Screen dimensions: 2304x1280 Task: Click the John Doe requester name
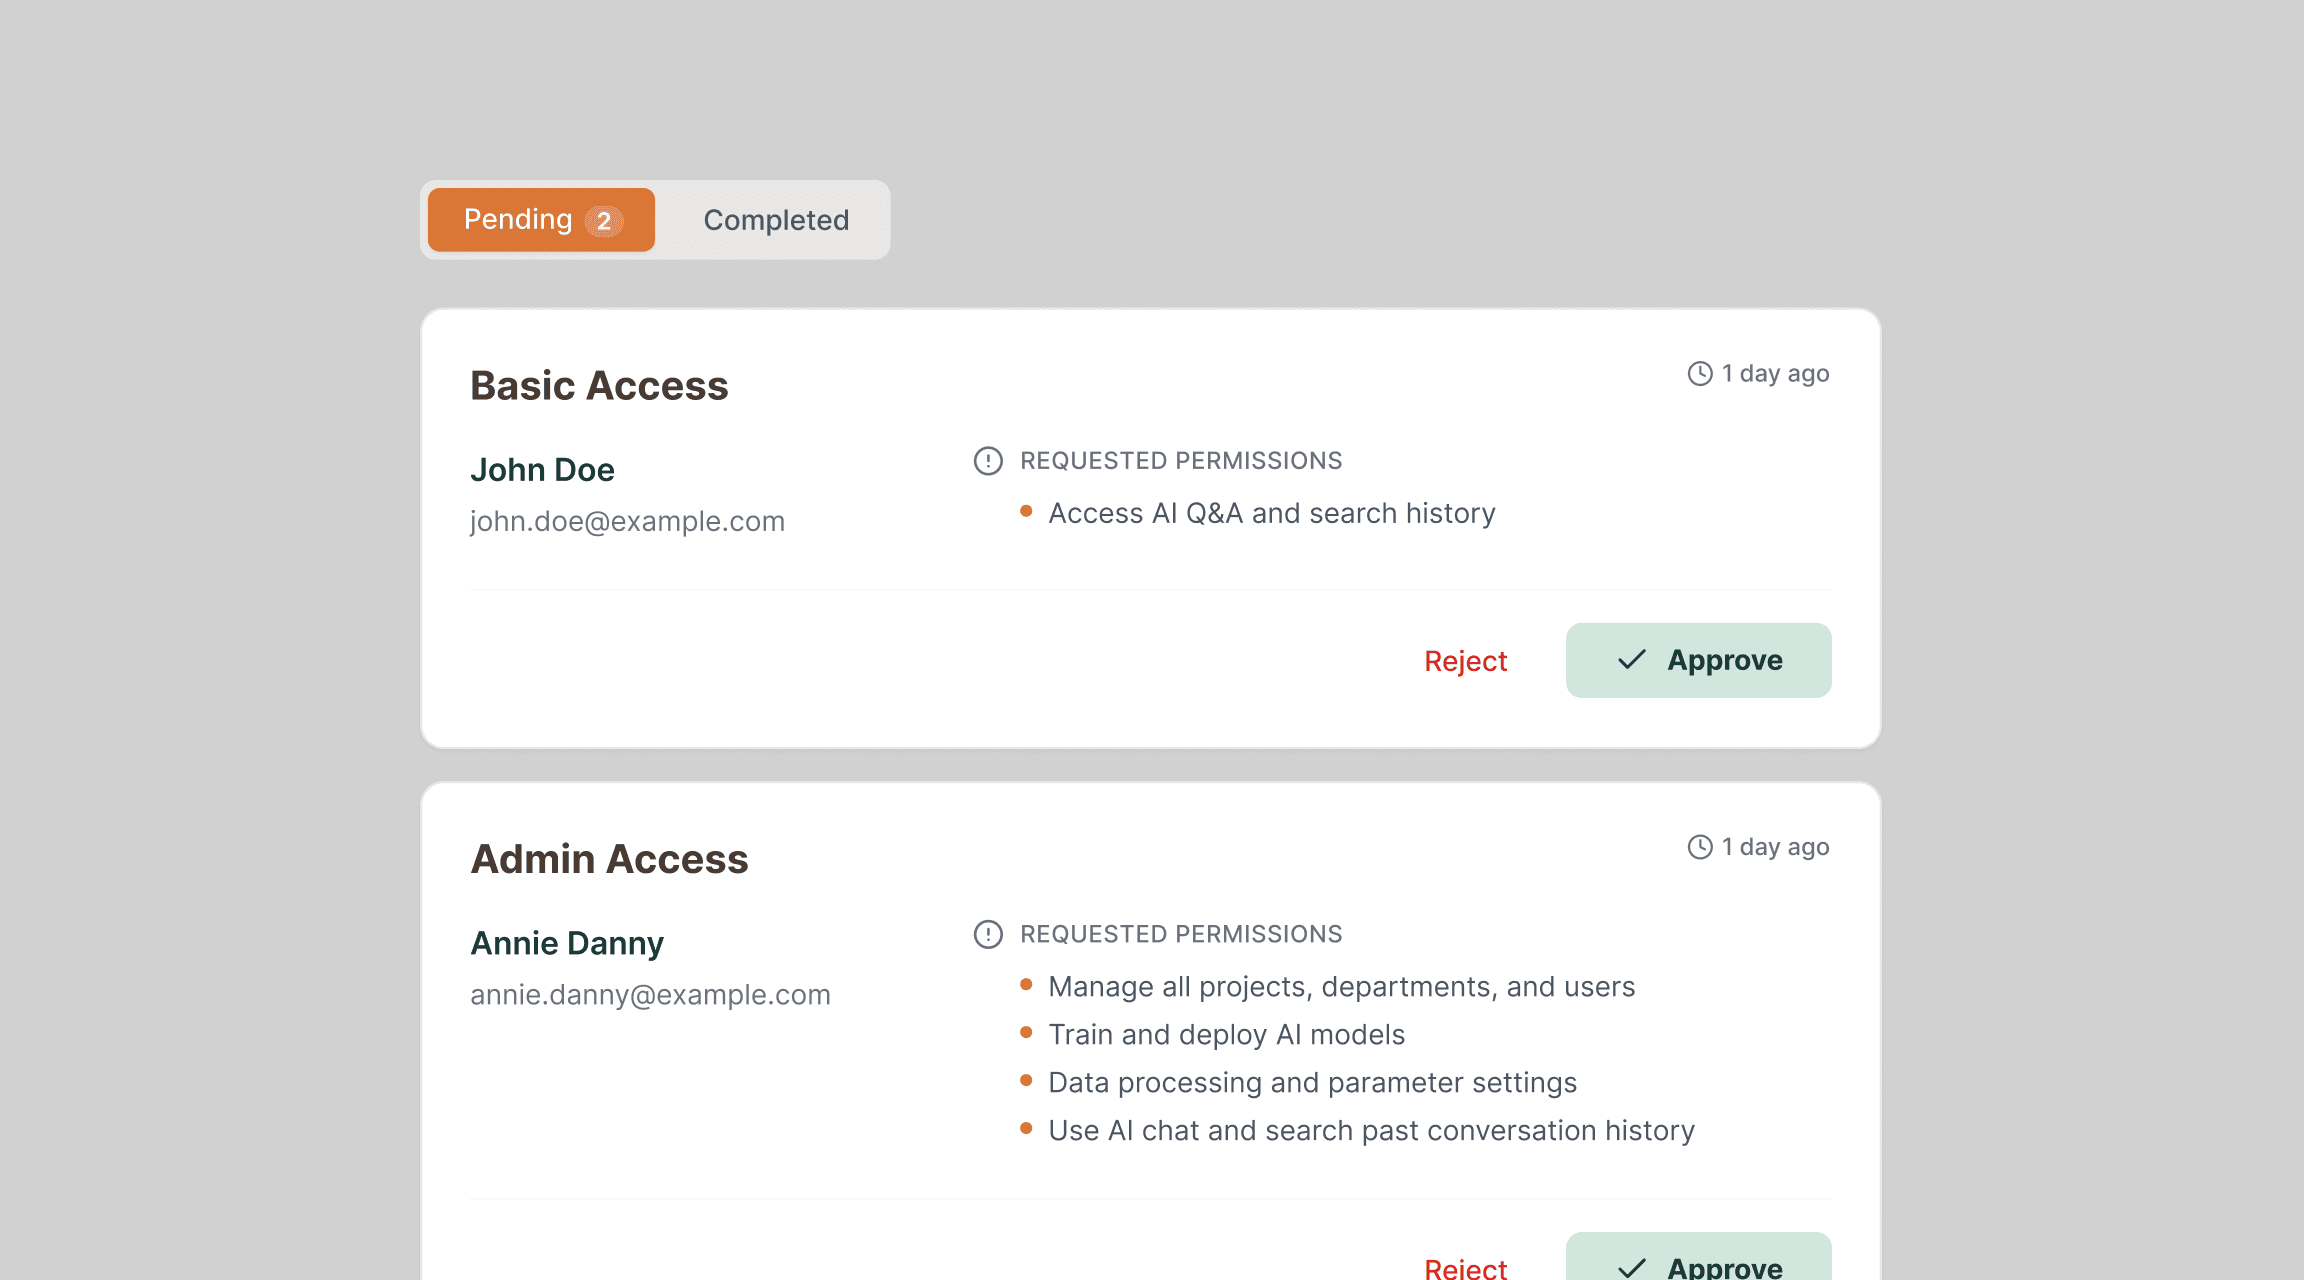(542, 470)
